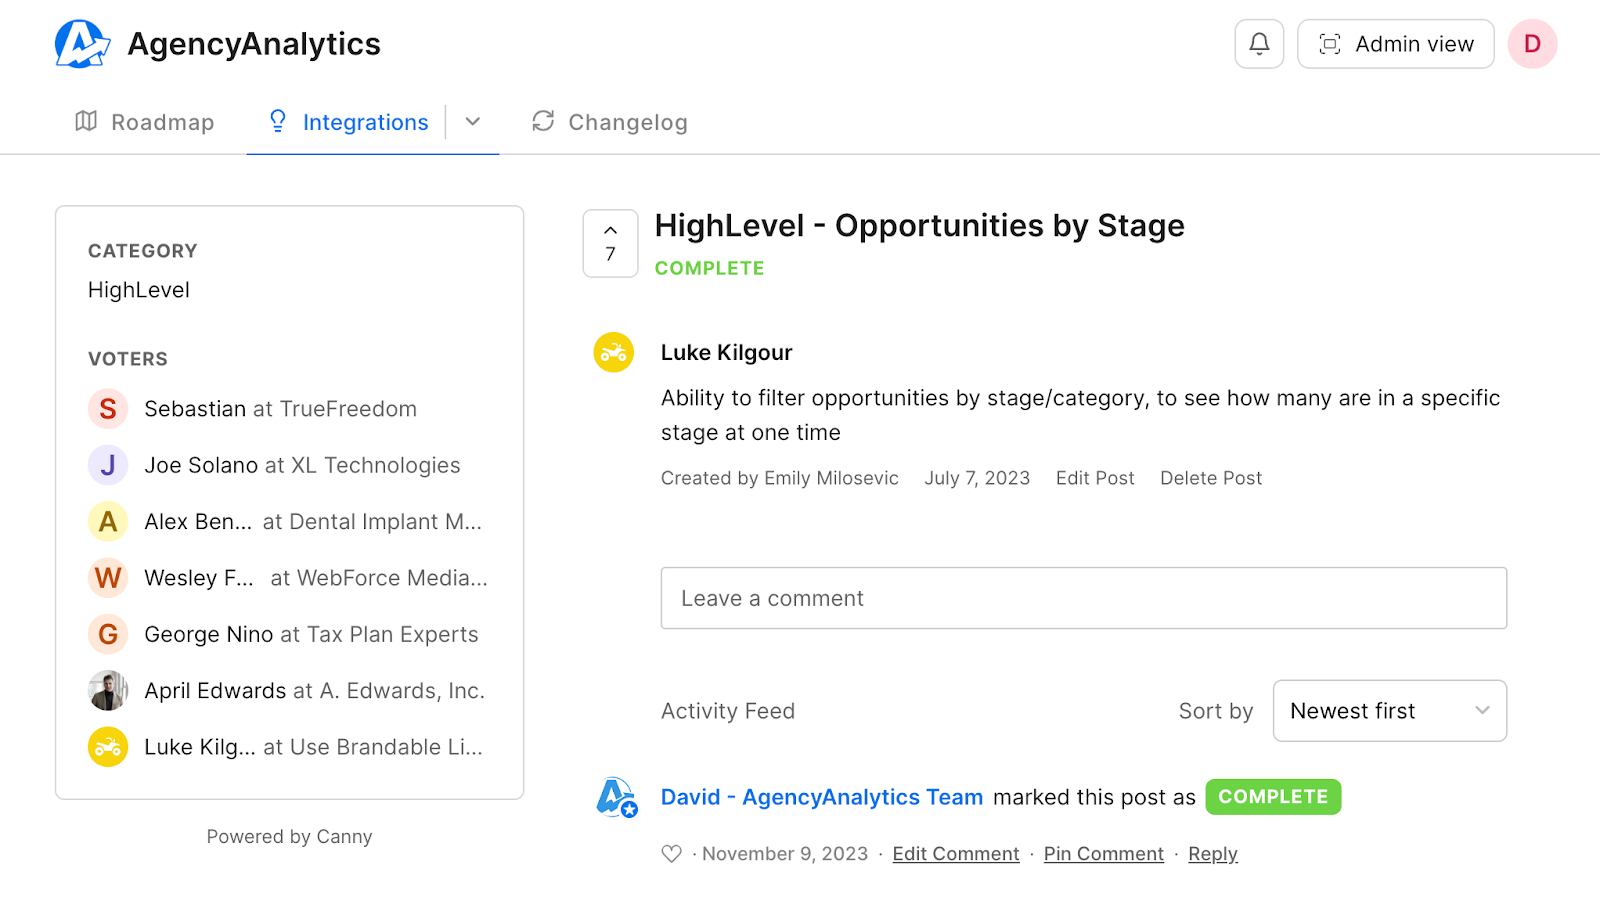
Task: Switch to Admin view
Action: point(1395,44)
